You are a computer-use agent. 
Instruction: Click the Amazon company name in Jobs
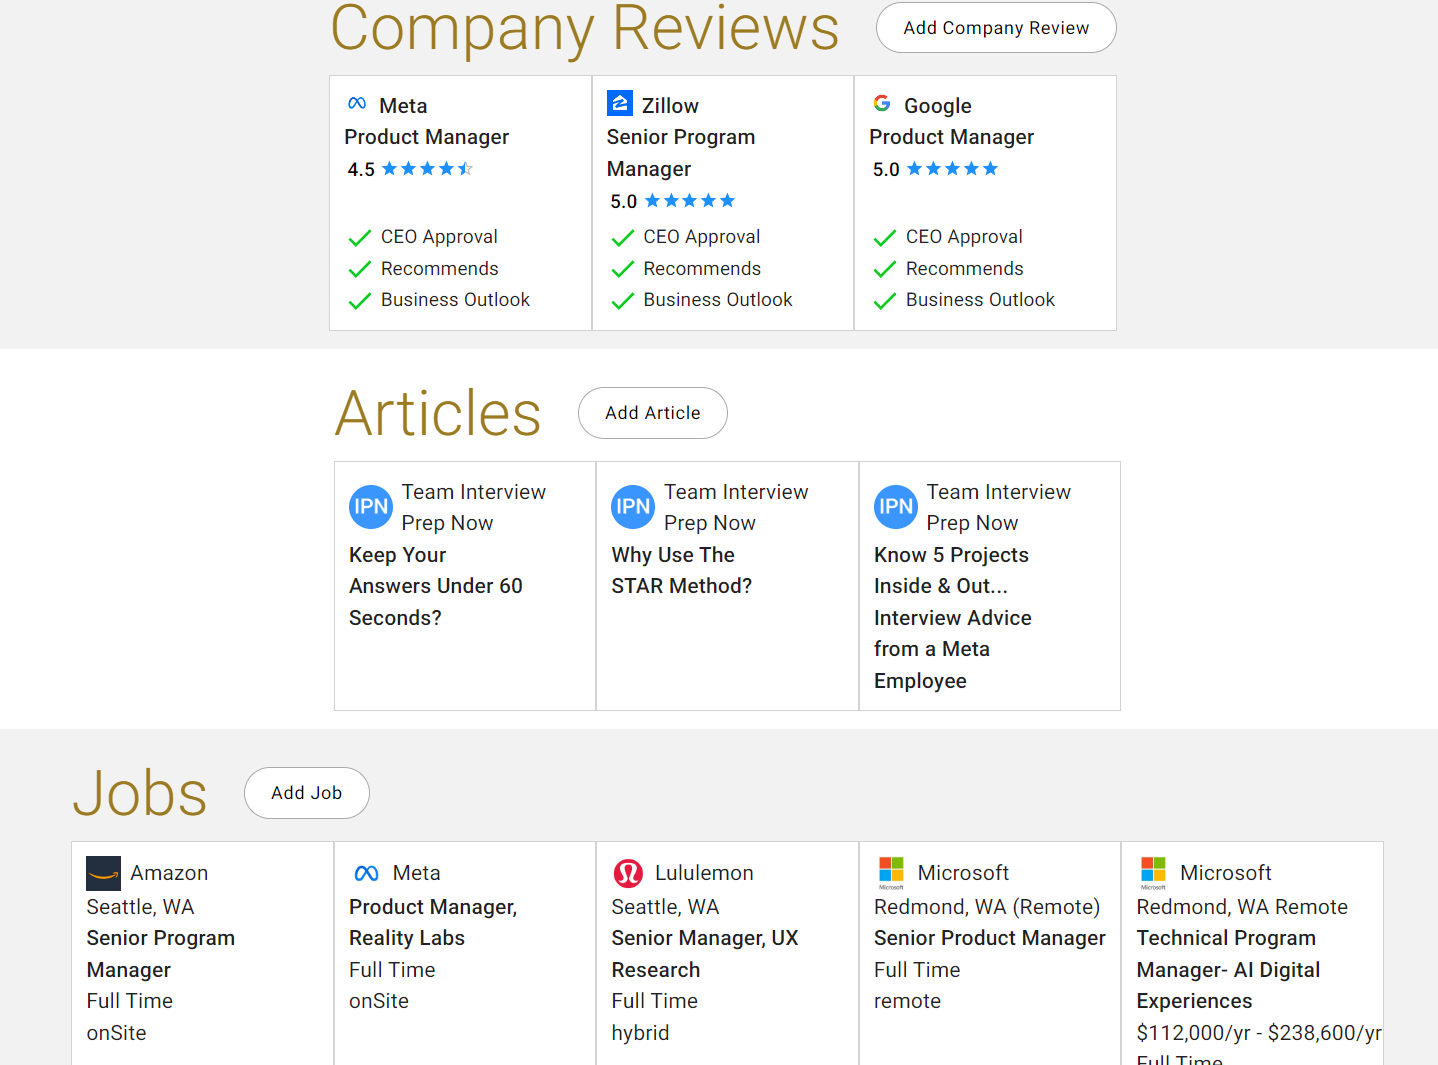169,873
